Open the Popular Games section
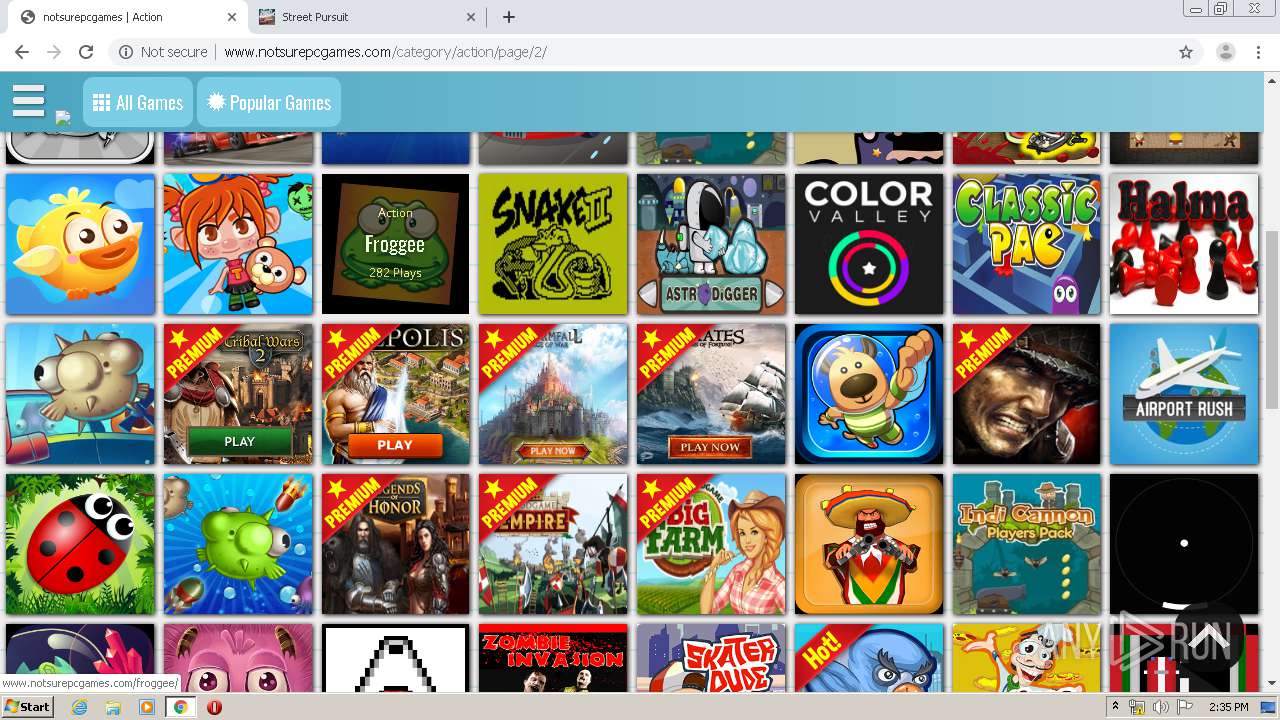The height and width of the screenshot is (720, 1280). coord(269,103)
